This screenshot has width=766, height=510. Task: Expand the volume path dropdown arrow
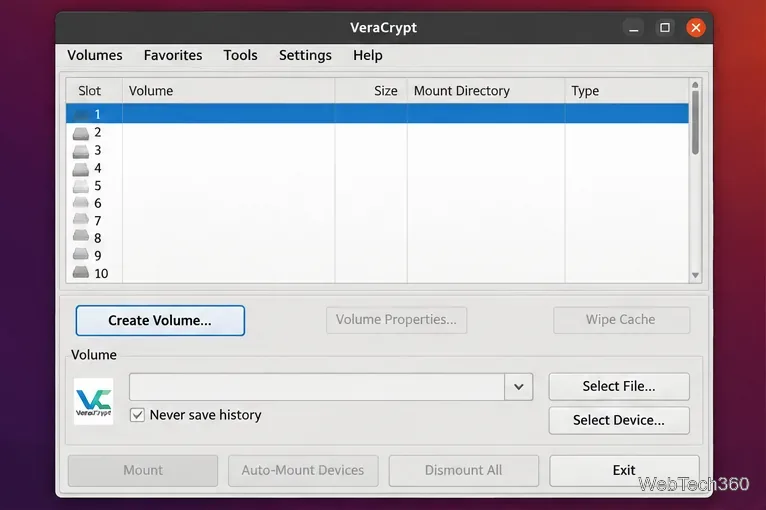pos(518,387)
